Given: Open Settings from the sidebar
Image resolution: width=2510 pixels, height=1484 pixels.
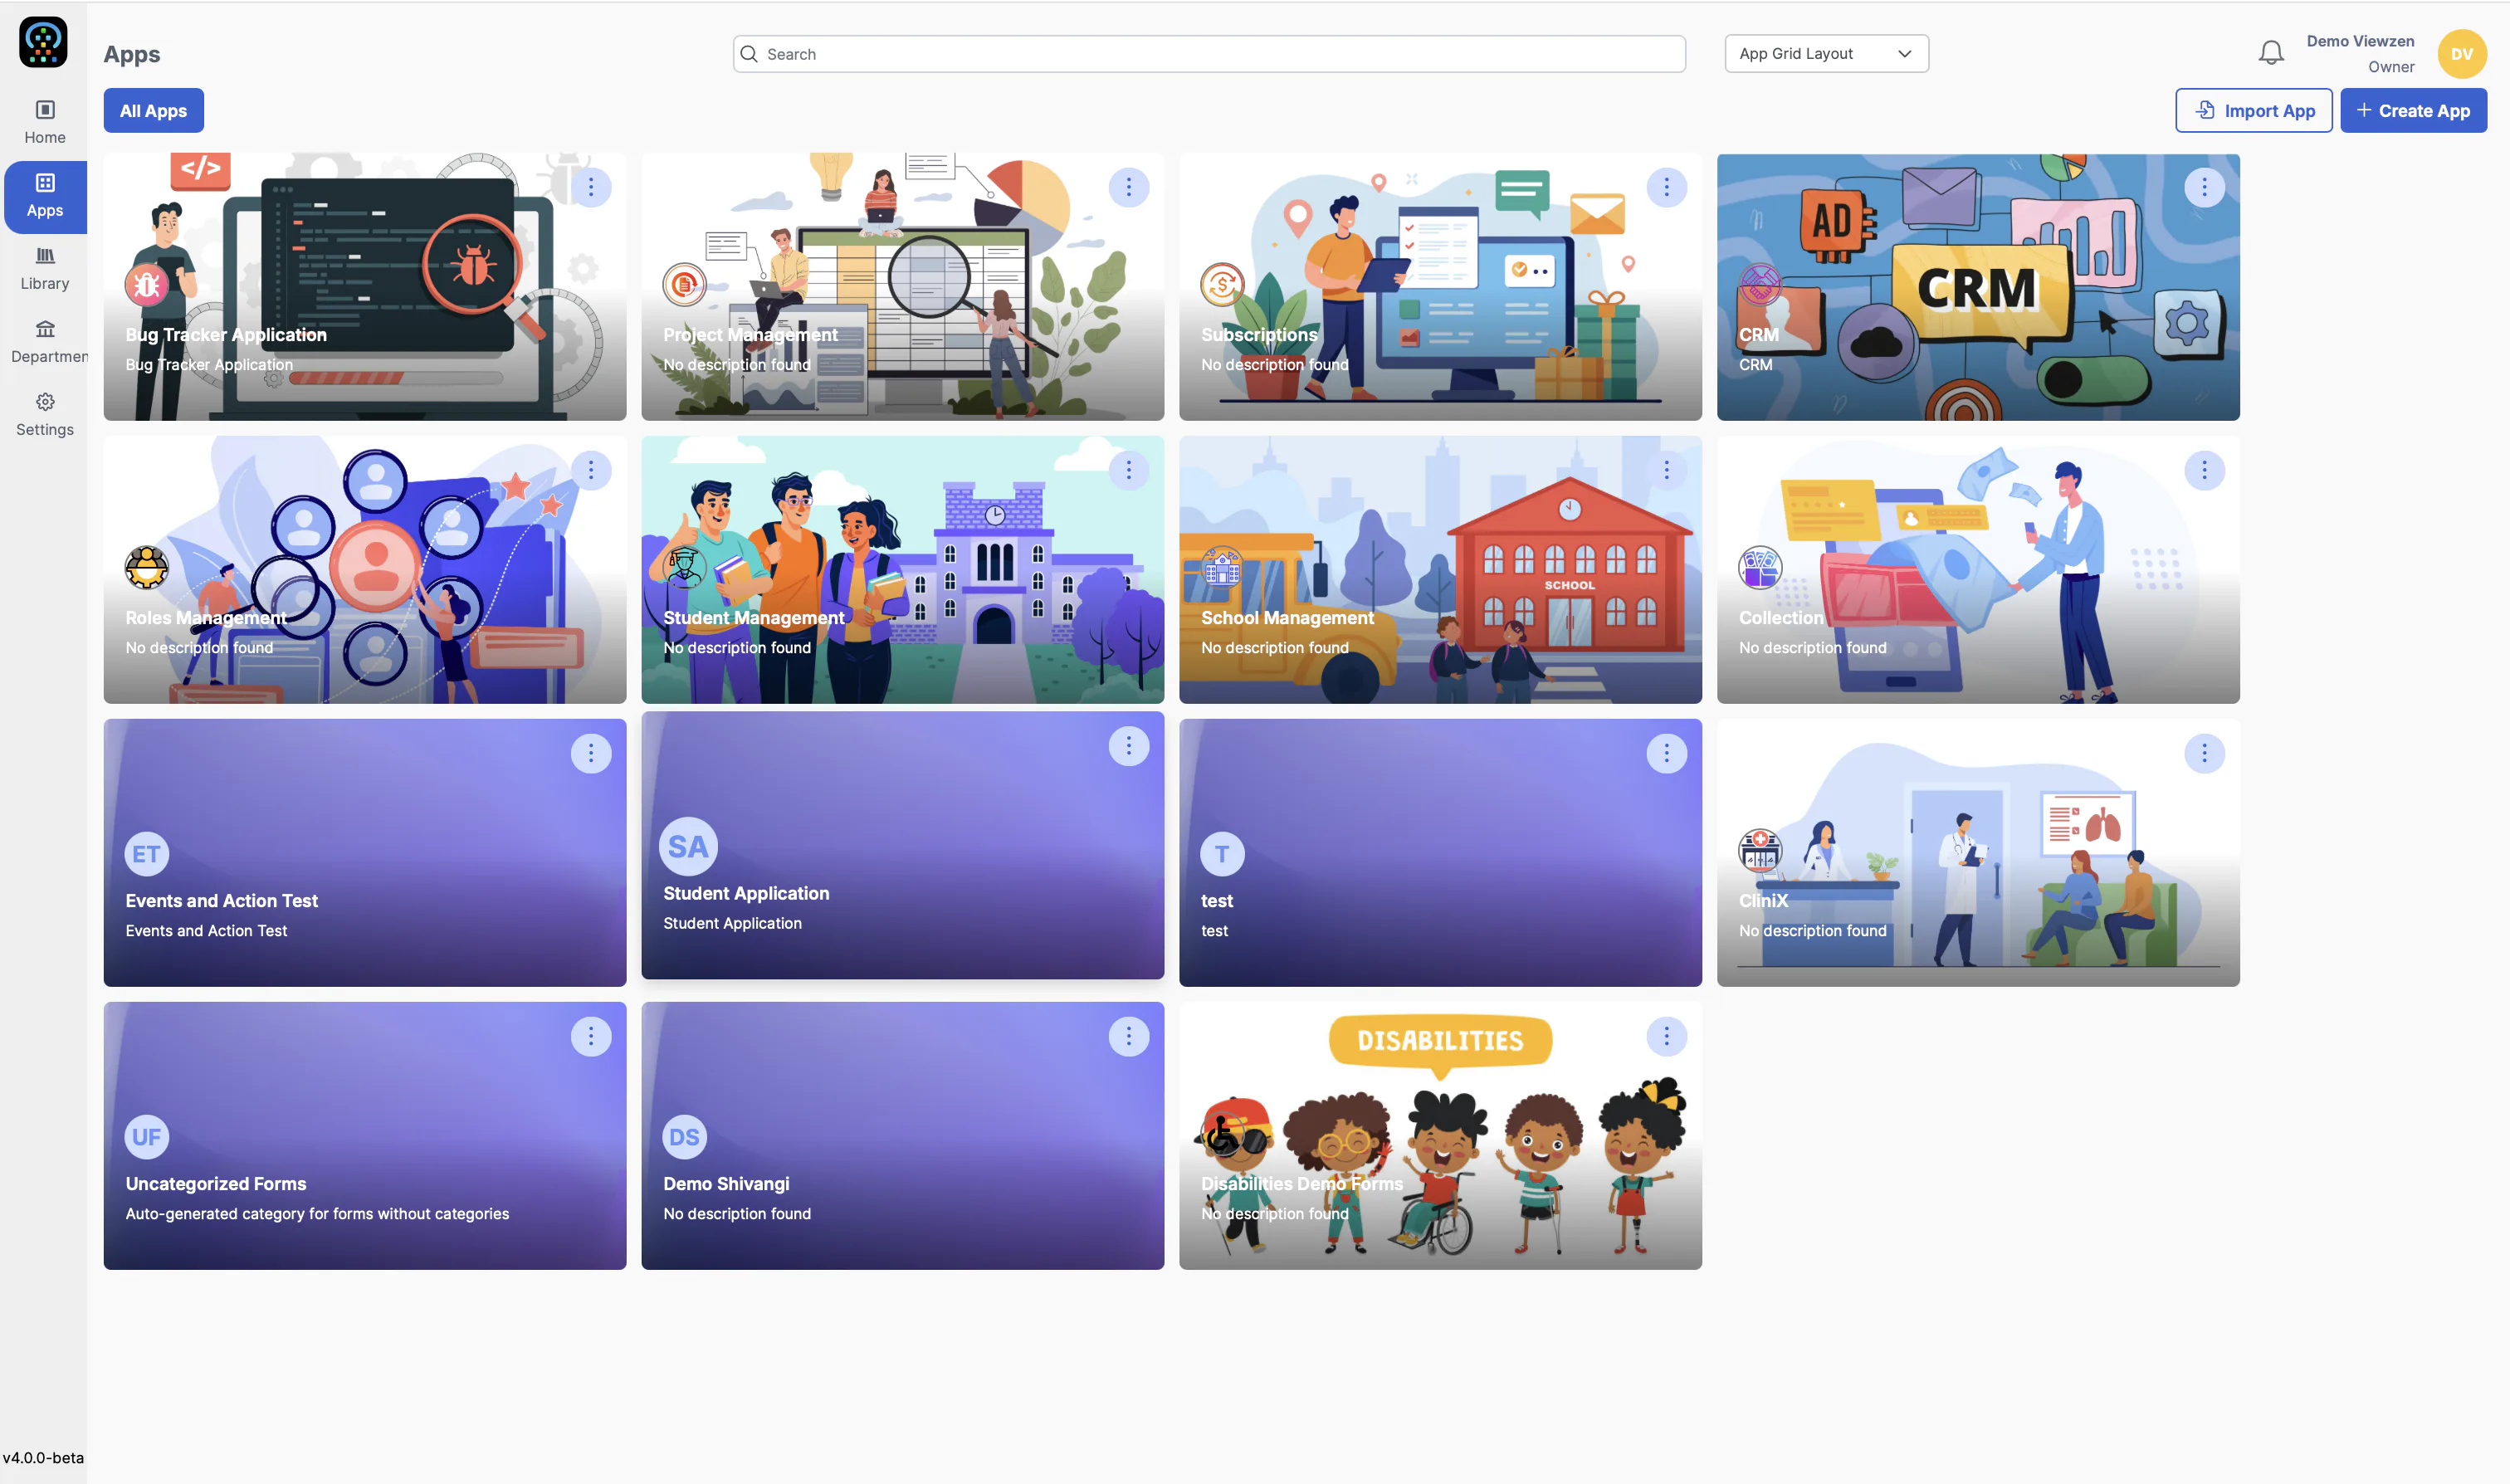Looking at the screenshot, I should pos(45,415).
